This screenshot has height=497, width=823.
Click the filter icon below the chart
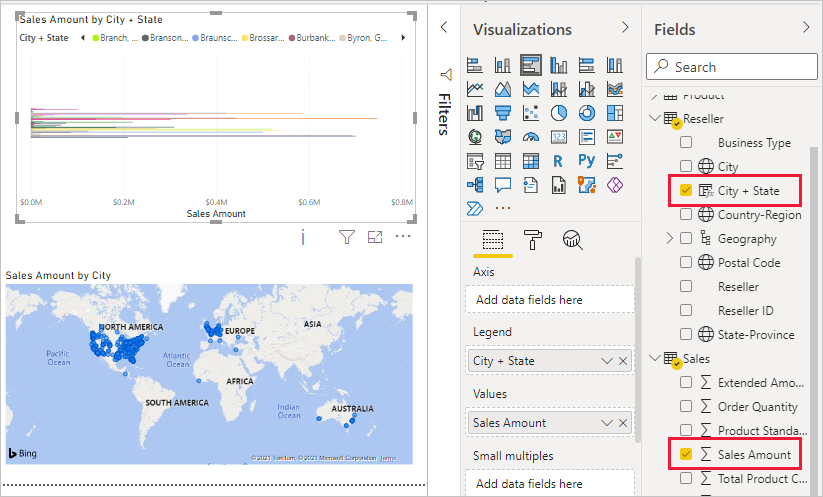coord(347,237)
